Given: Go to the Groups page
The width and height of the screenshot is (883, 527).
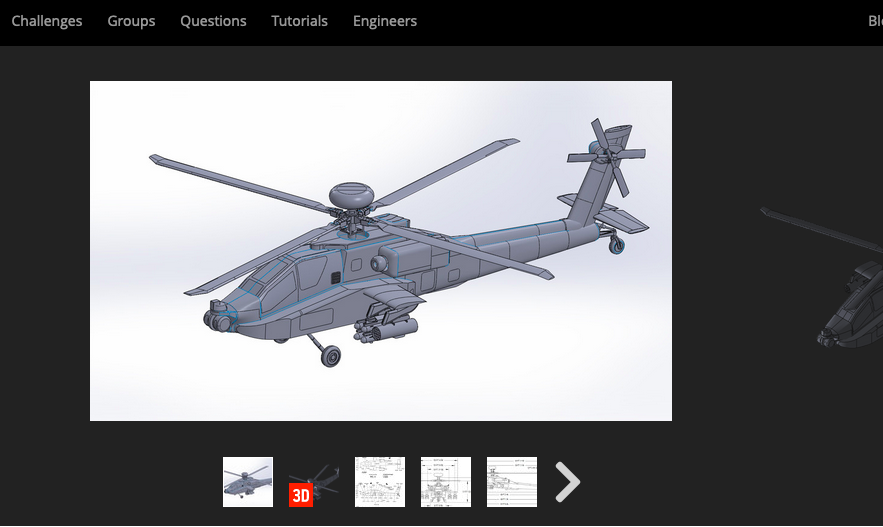Looking at the screenshot, I should click(131, 21).
